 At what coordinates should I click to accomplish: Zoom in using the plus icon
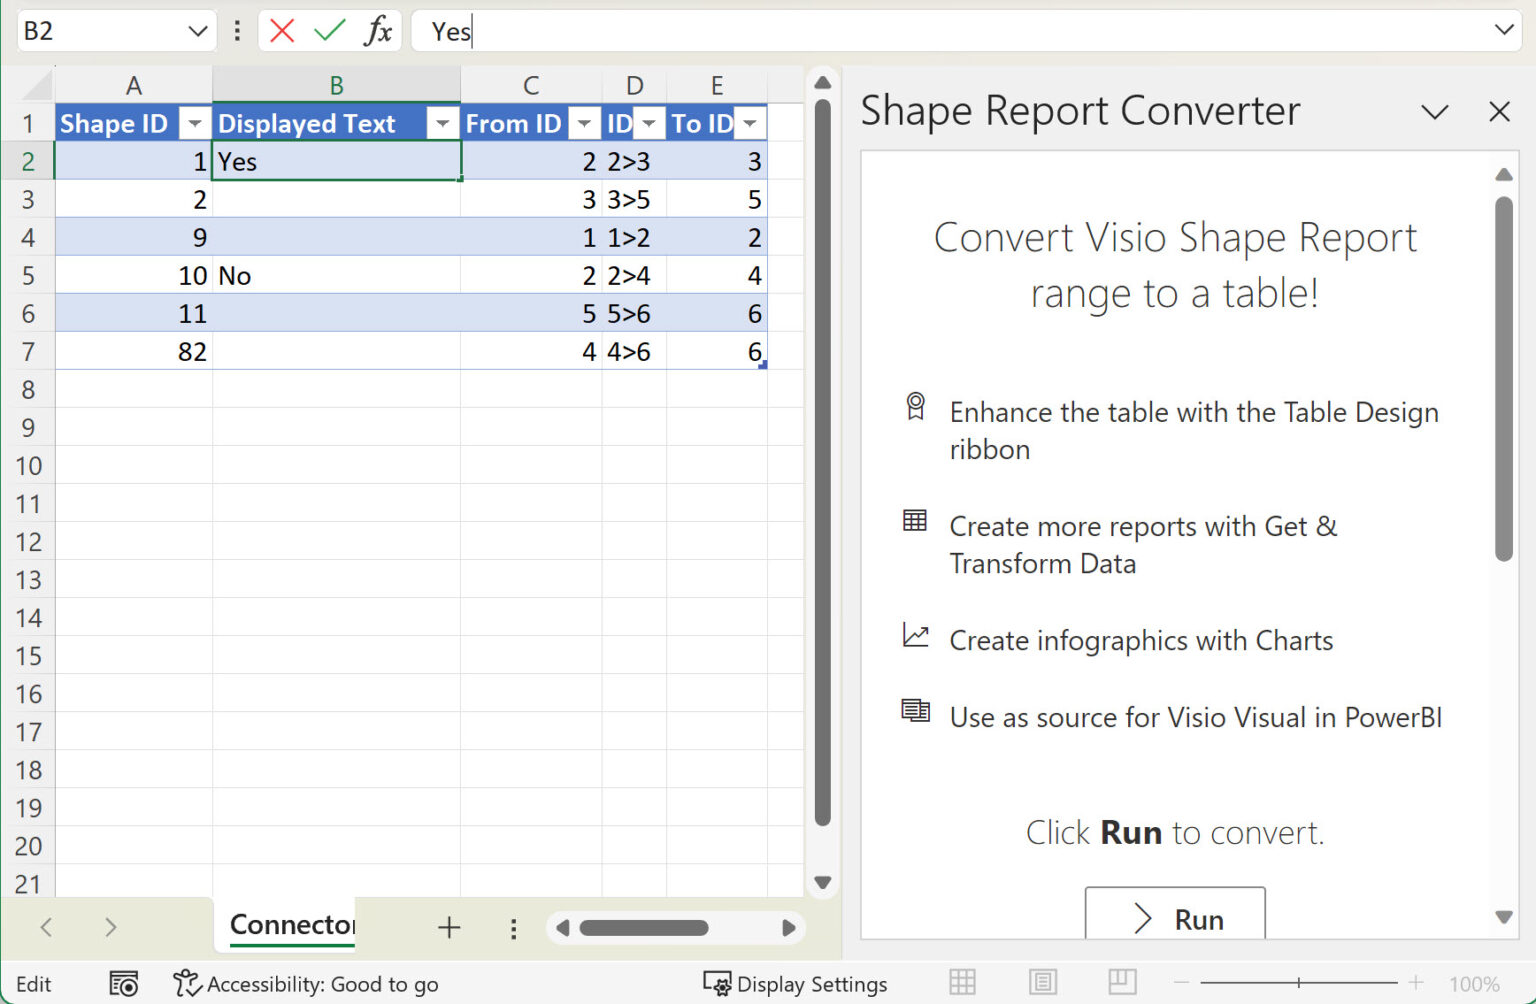click(1416, 982)
